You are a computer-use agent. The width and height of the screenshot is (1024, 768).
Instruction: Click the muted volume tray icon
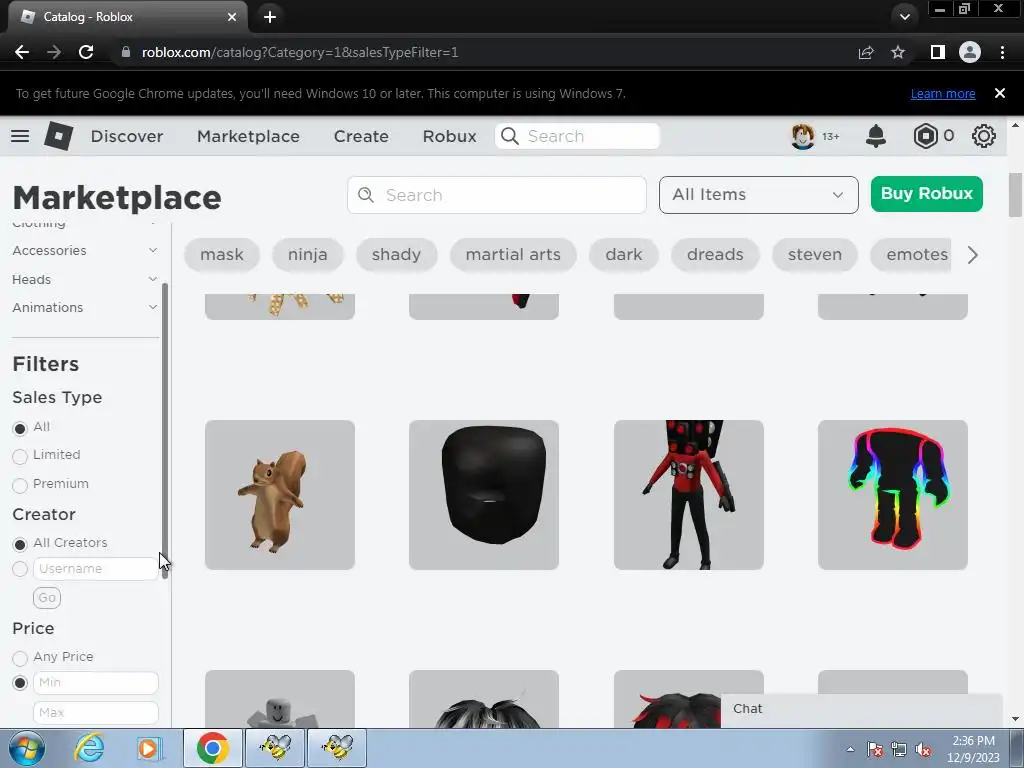click(923, 750)
